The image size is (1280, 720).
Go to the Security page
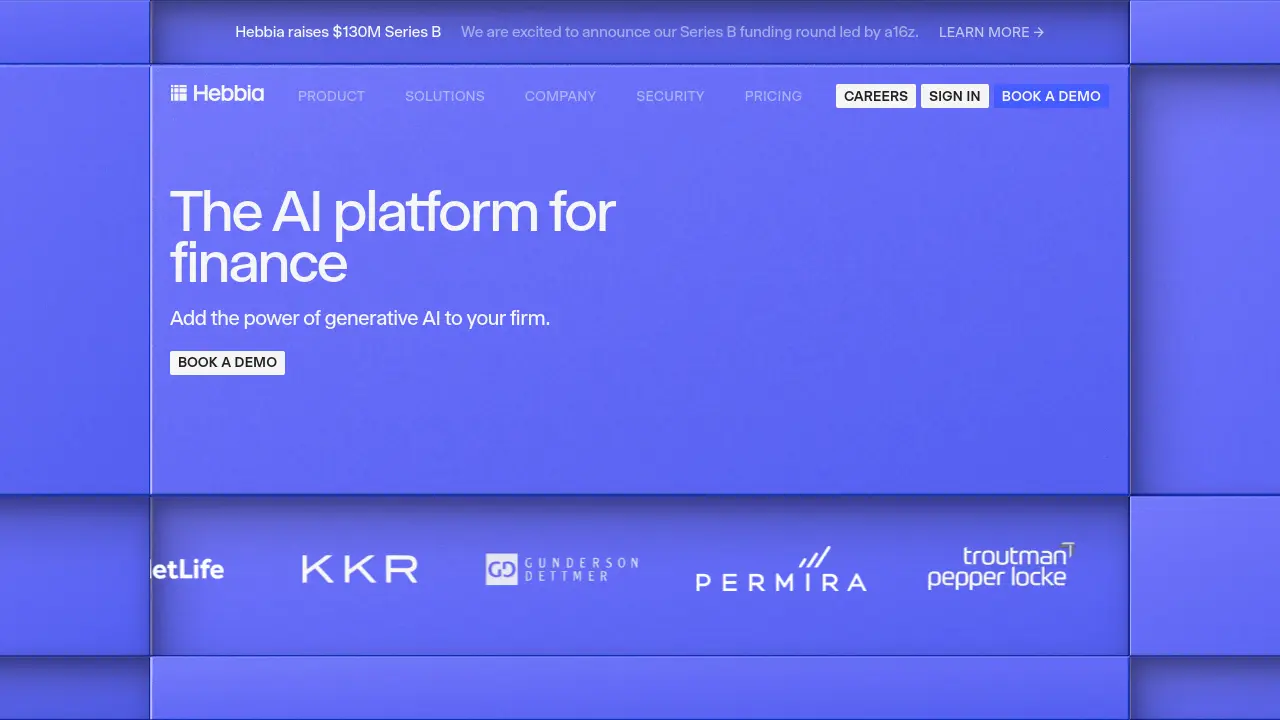tap(670, 96)
